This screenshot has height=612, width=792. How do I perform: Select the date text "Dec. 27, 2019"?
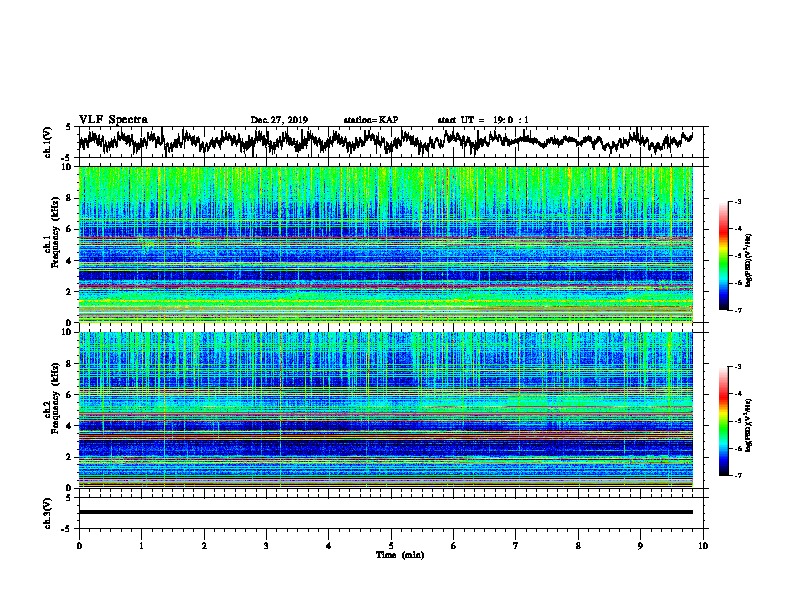coord(279,120)
